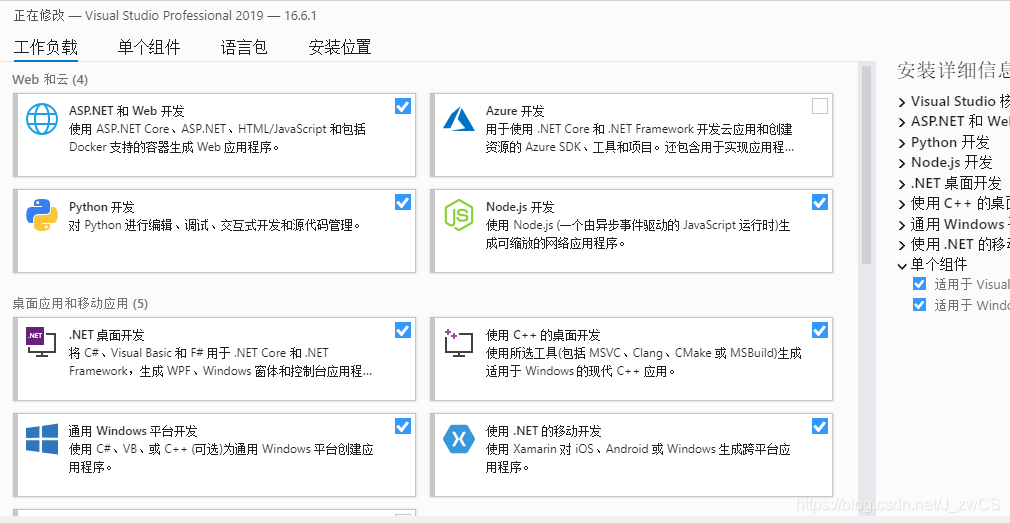Open the 语言包 tab
Image resolution: width=1010 pixels, height=523 pixels.
(x=243, y=47)
